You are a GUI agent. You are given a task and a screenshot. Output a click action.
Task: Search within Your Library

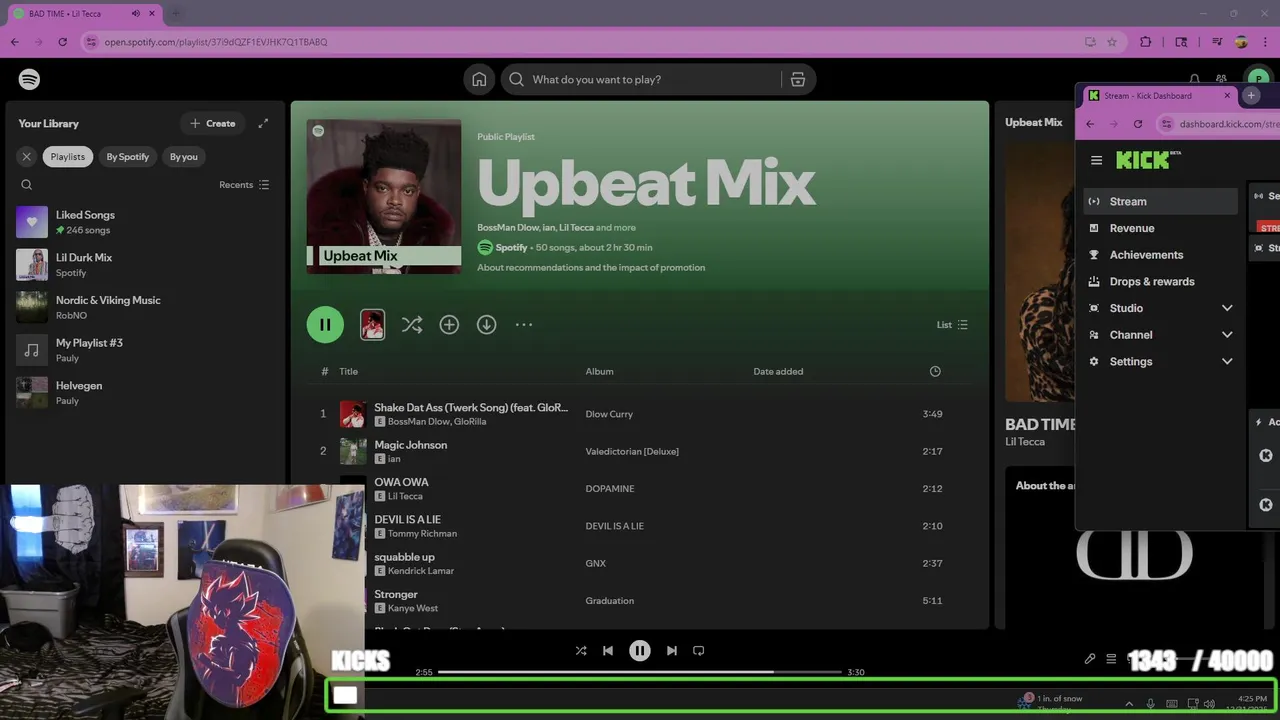[x=27, y=185]
